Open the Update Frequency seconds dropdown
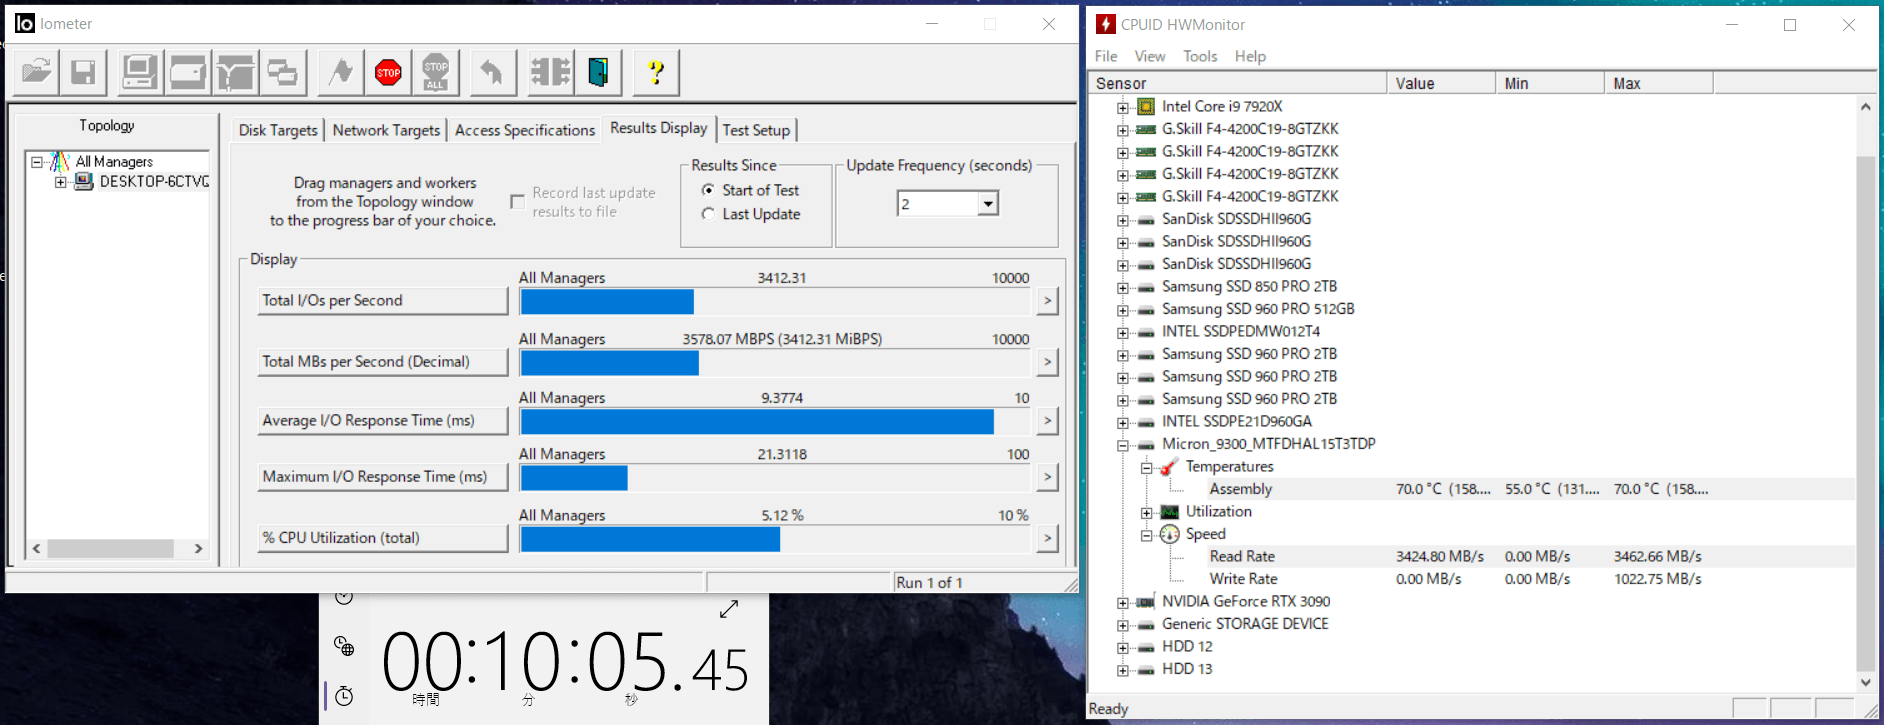The width and height of the screenshot is (1884, 725). coord(988,204)
